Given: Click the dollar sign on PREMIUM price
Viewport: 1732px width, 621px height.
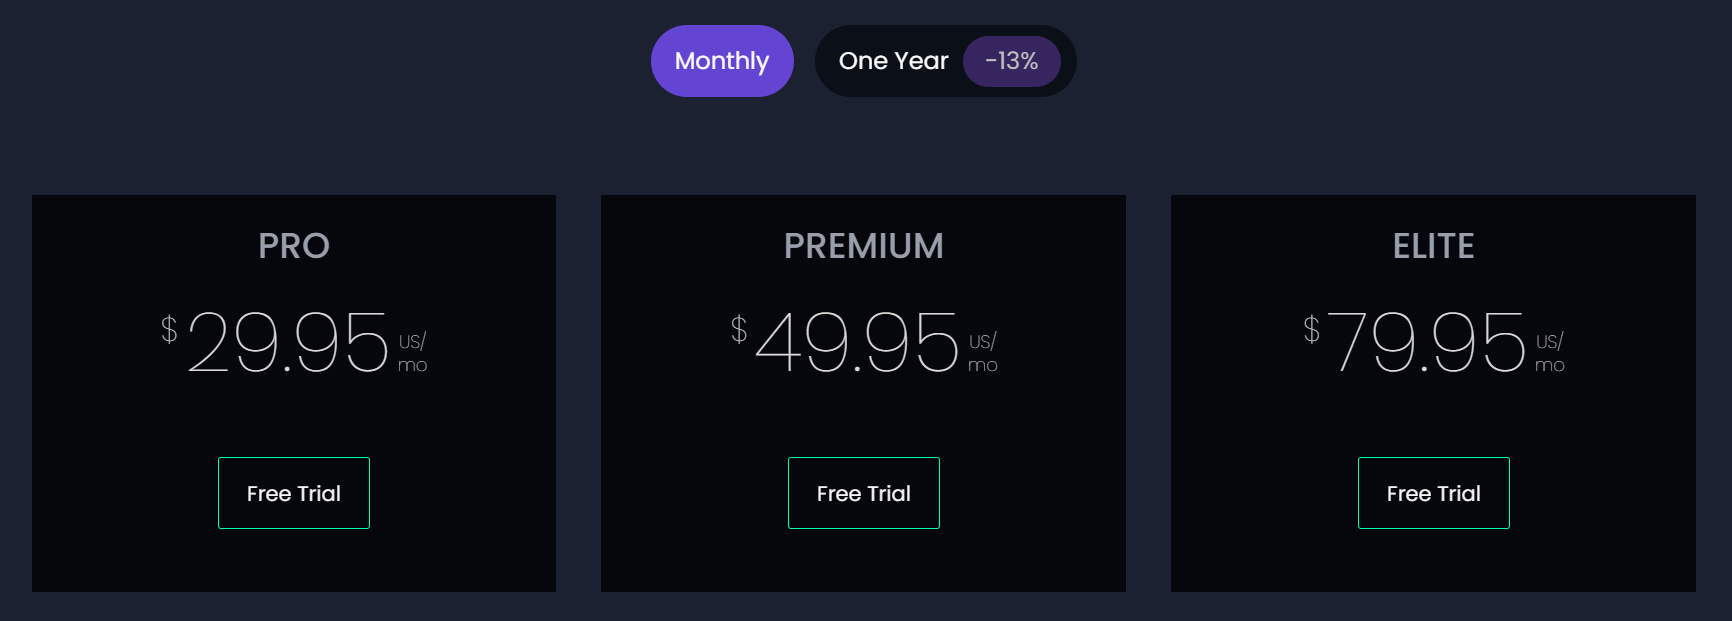Looking at the screenshot, I should point(739,329).
